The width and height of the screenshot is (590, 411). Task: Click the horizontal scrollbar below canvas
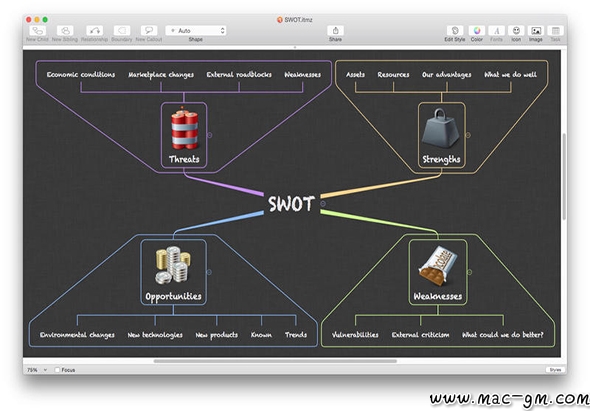[275, 361]
